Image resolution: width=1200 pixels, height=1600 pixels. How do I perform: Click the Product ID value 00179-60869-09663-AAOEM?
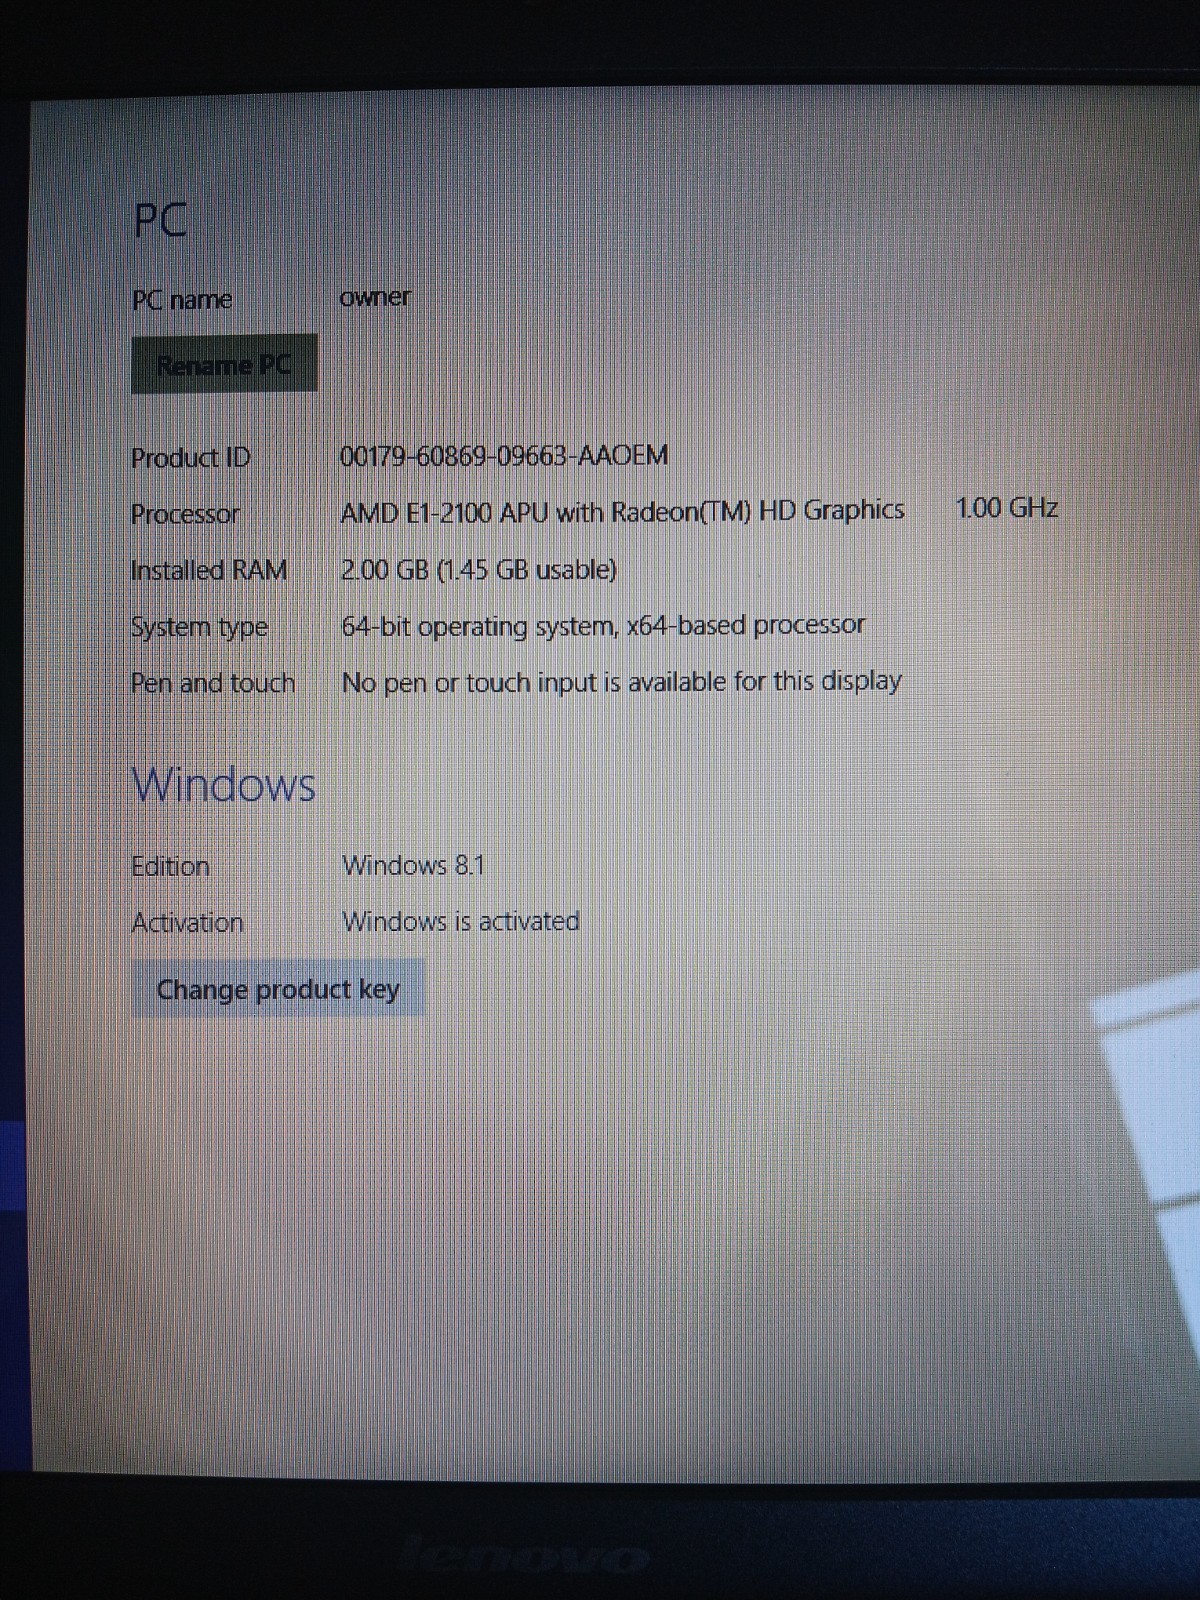504,455
